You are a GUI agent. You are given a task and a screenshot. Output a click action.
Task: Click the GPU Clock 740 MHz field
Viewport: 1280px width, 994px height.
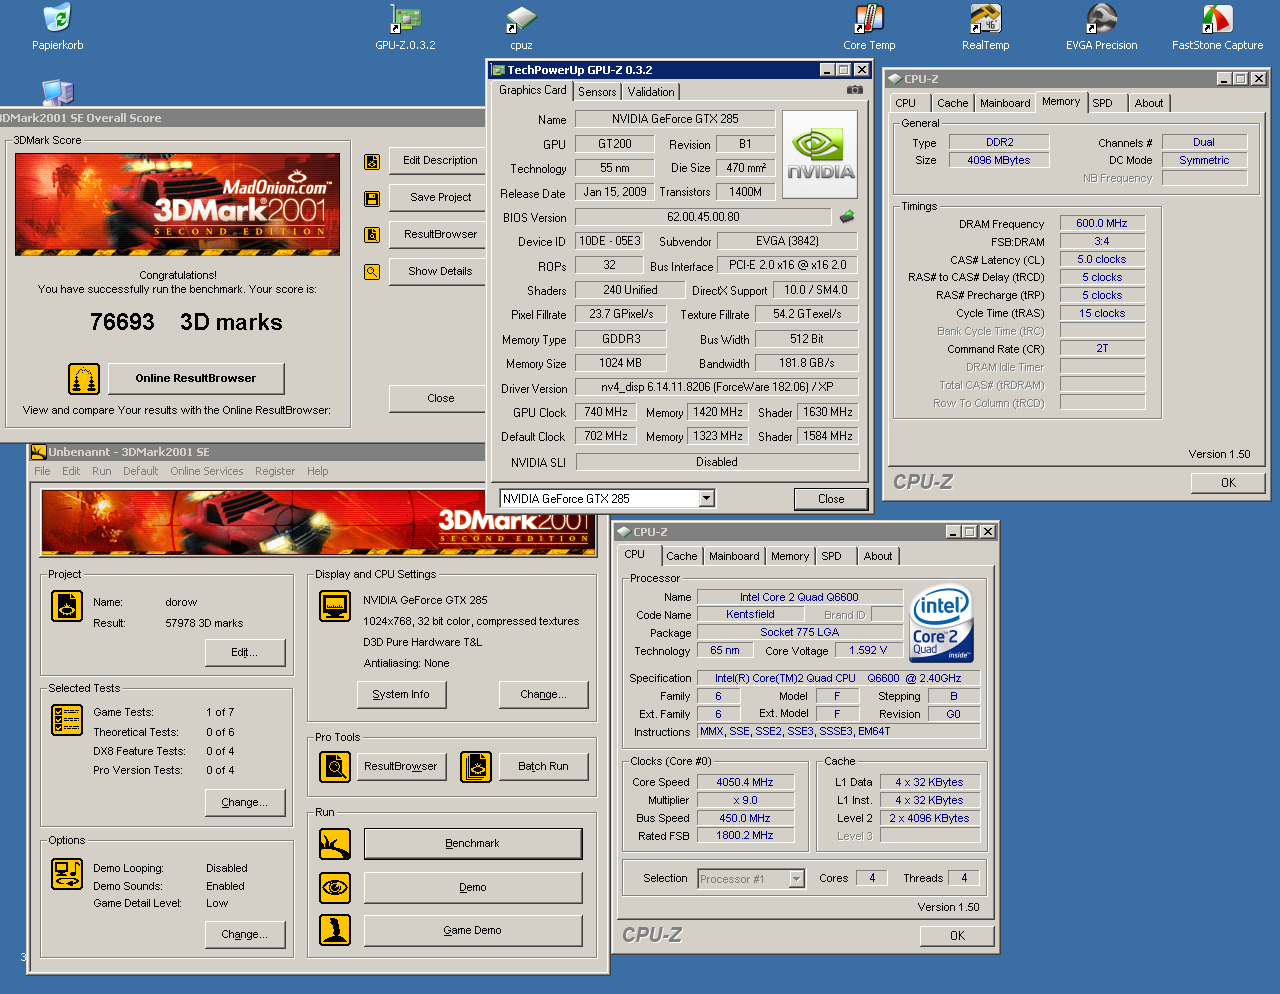606,412
